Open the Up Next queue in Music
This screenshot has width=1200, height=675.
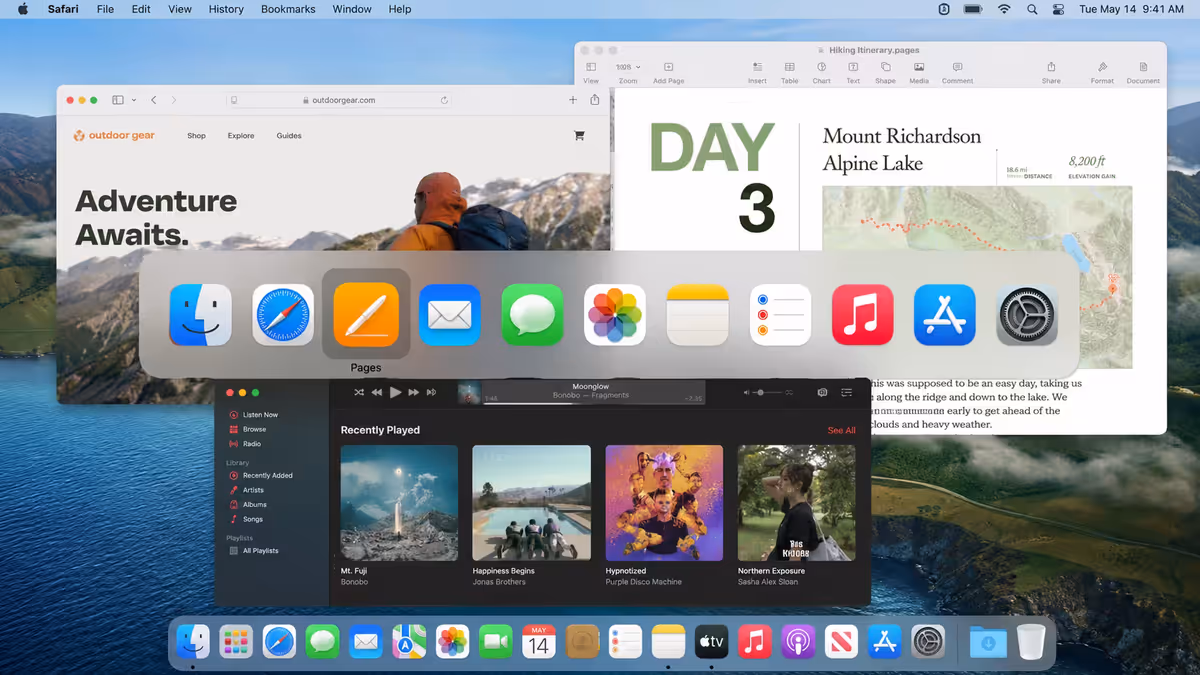[x=847, y=393]
